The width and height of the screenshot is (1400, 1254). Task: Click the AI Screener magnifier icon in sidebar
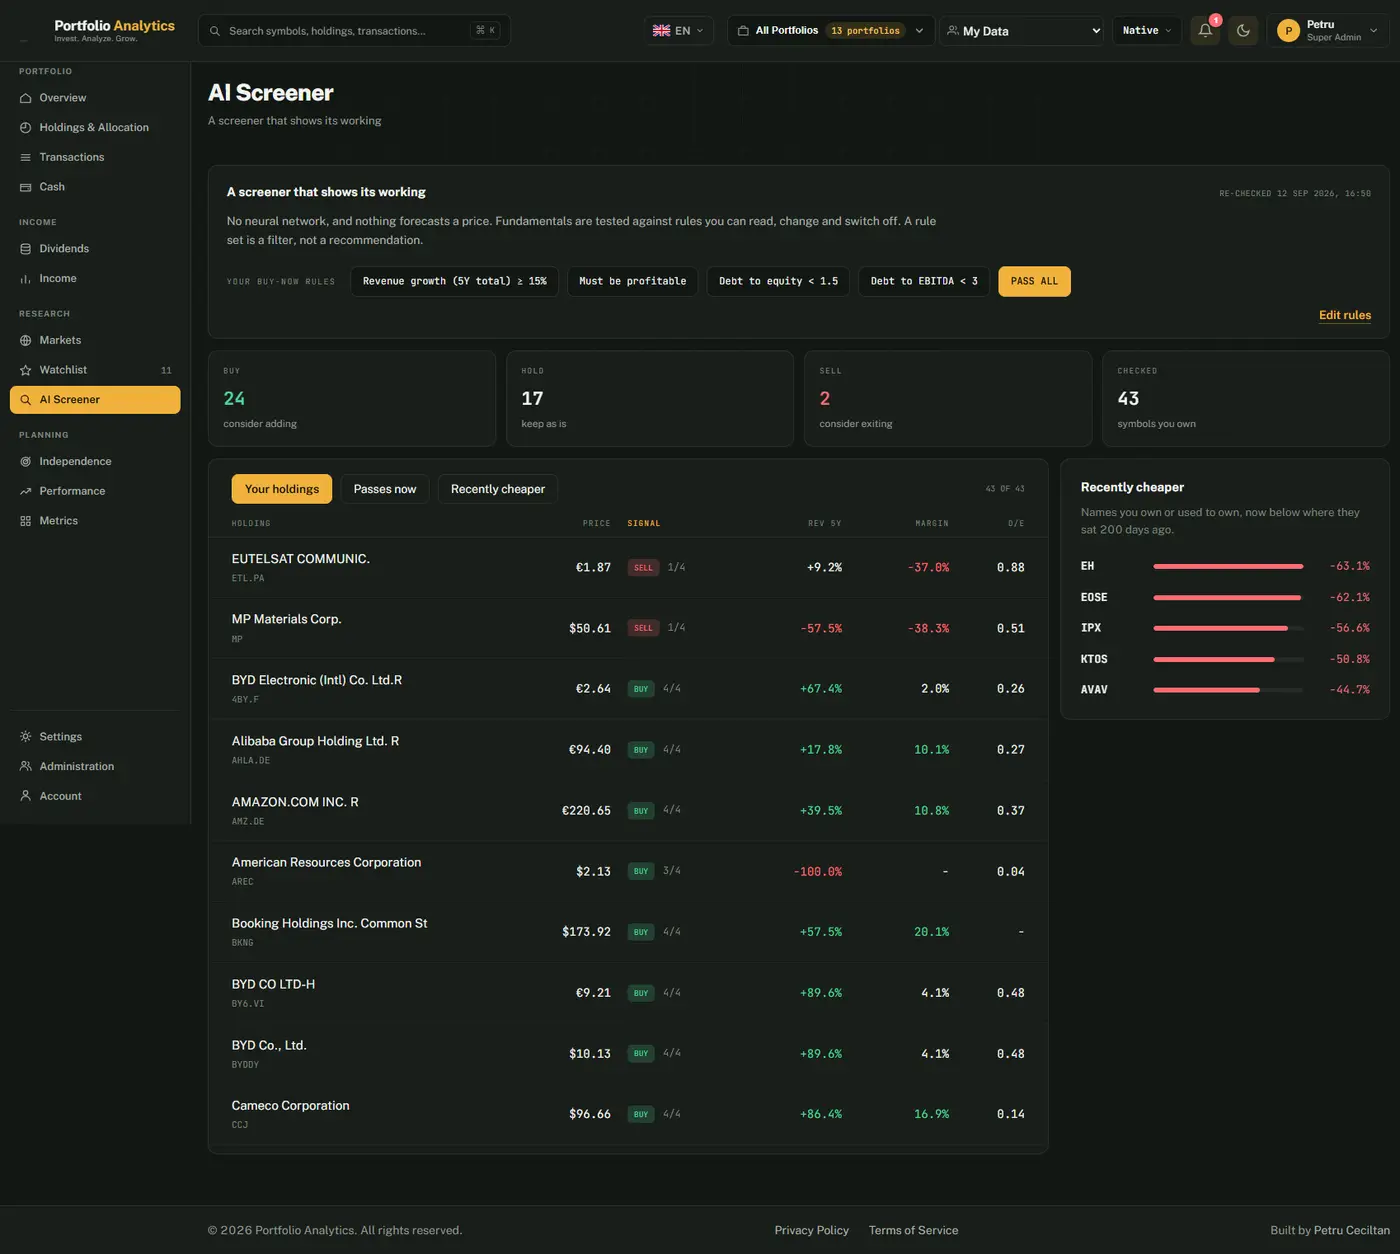(26, 400)
